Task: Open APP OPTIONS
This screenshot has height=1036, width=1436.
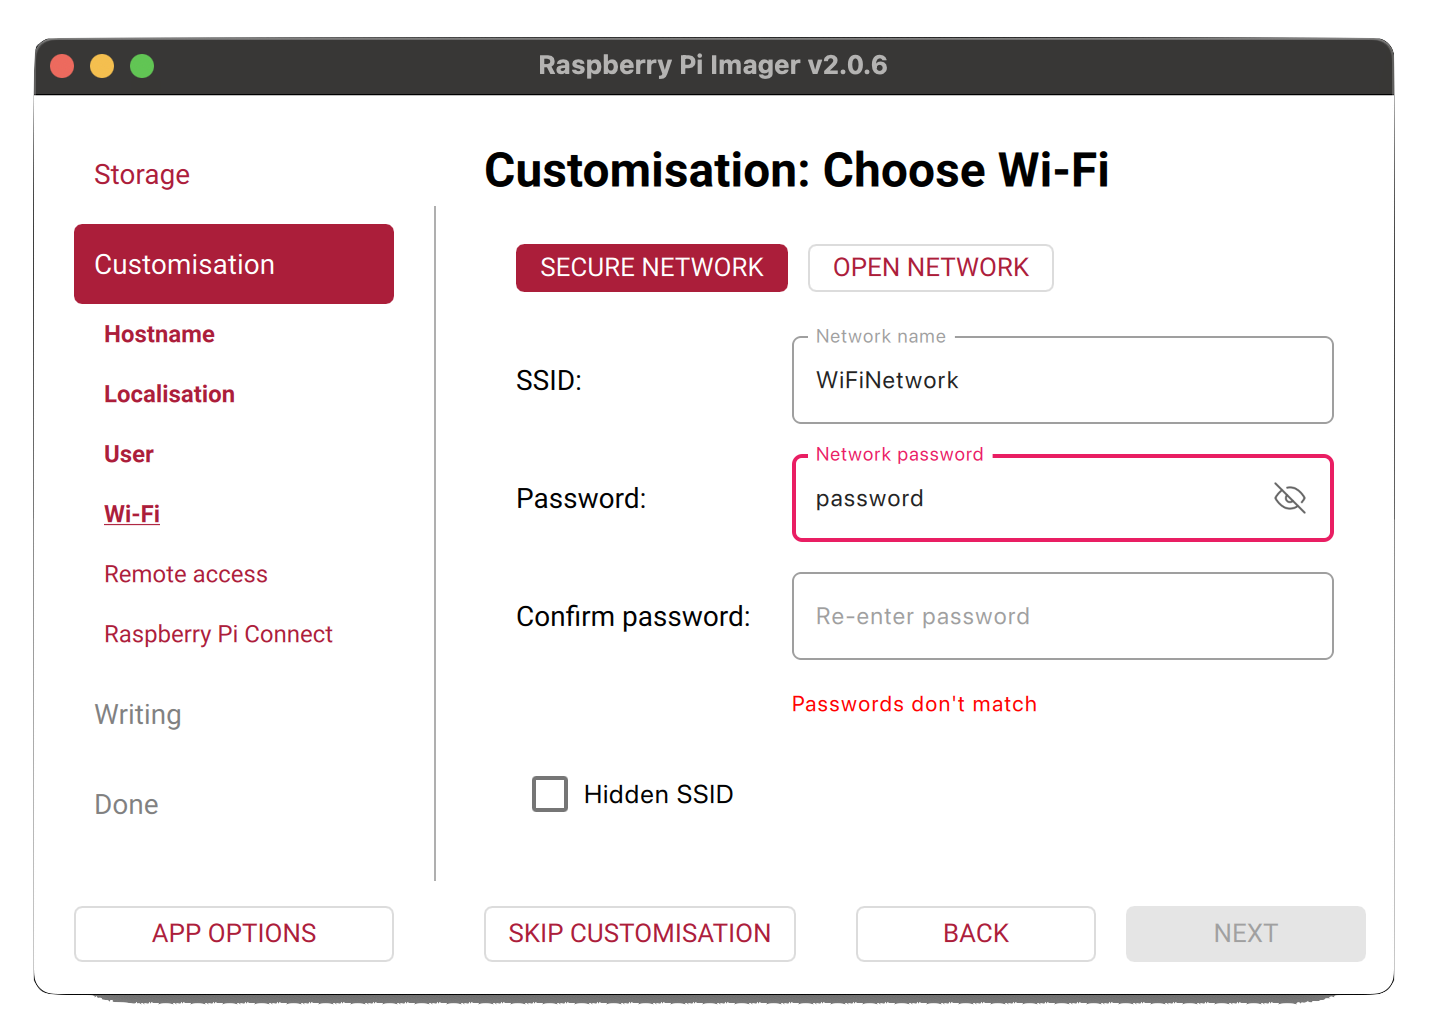Action: tap(233, 933)
